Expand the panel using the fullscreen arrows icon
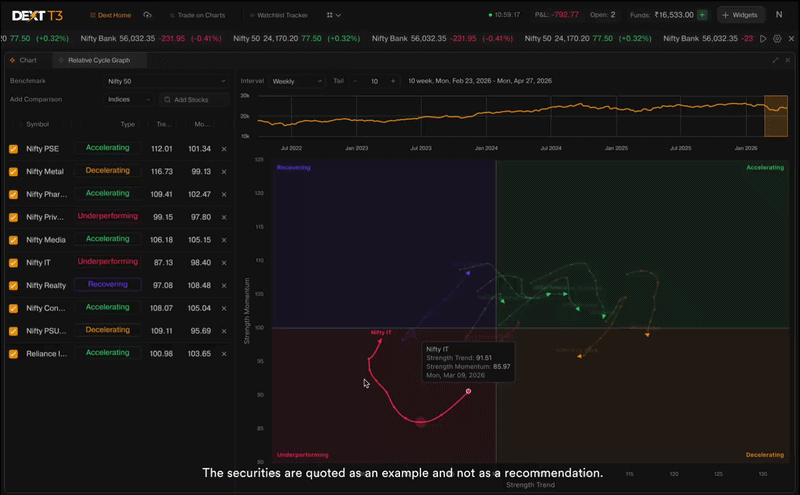Screen dimensions: 800x495 775,60
